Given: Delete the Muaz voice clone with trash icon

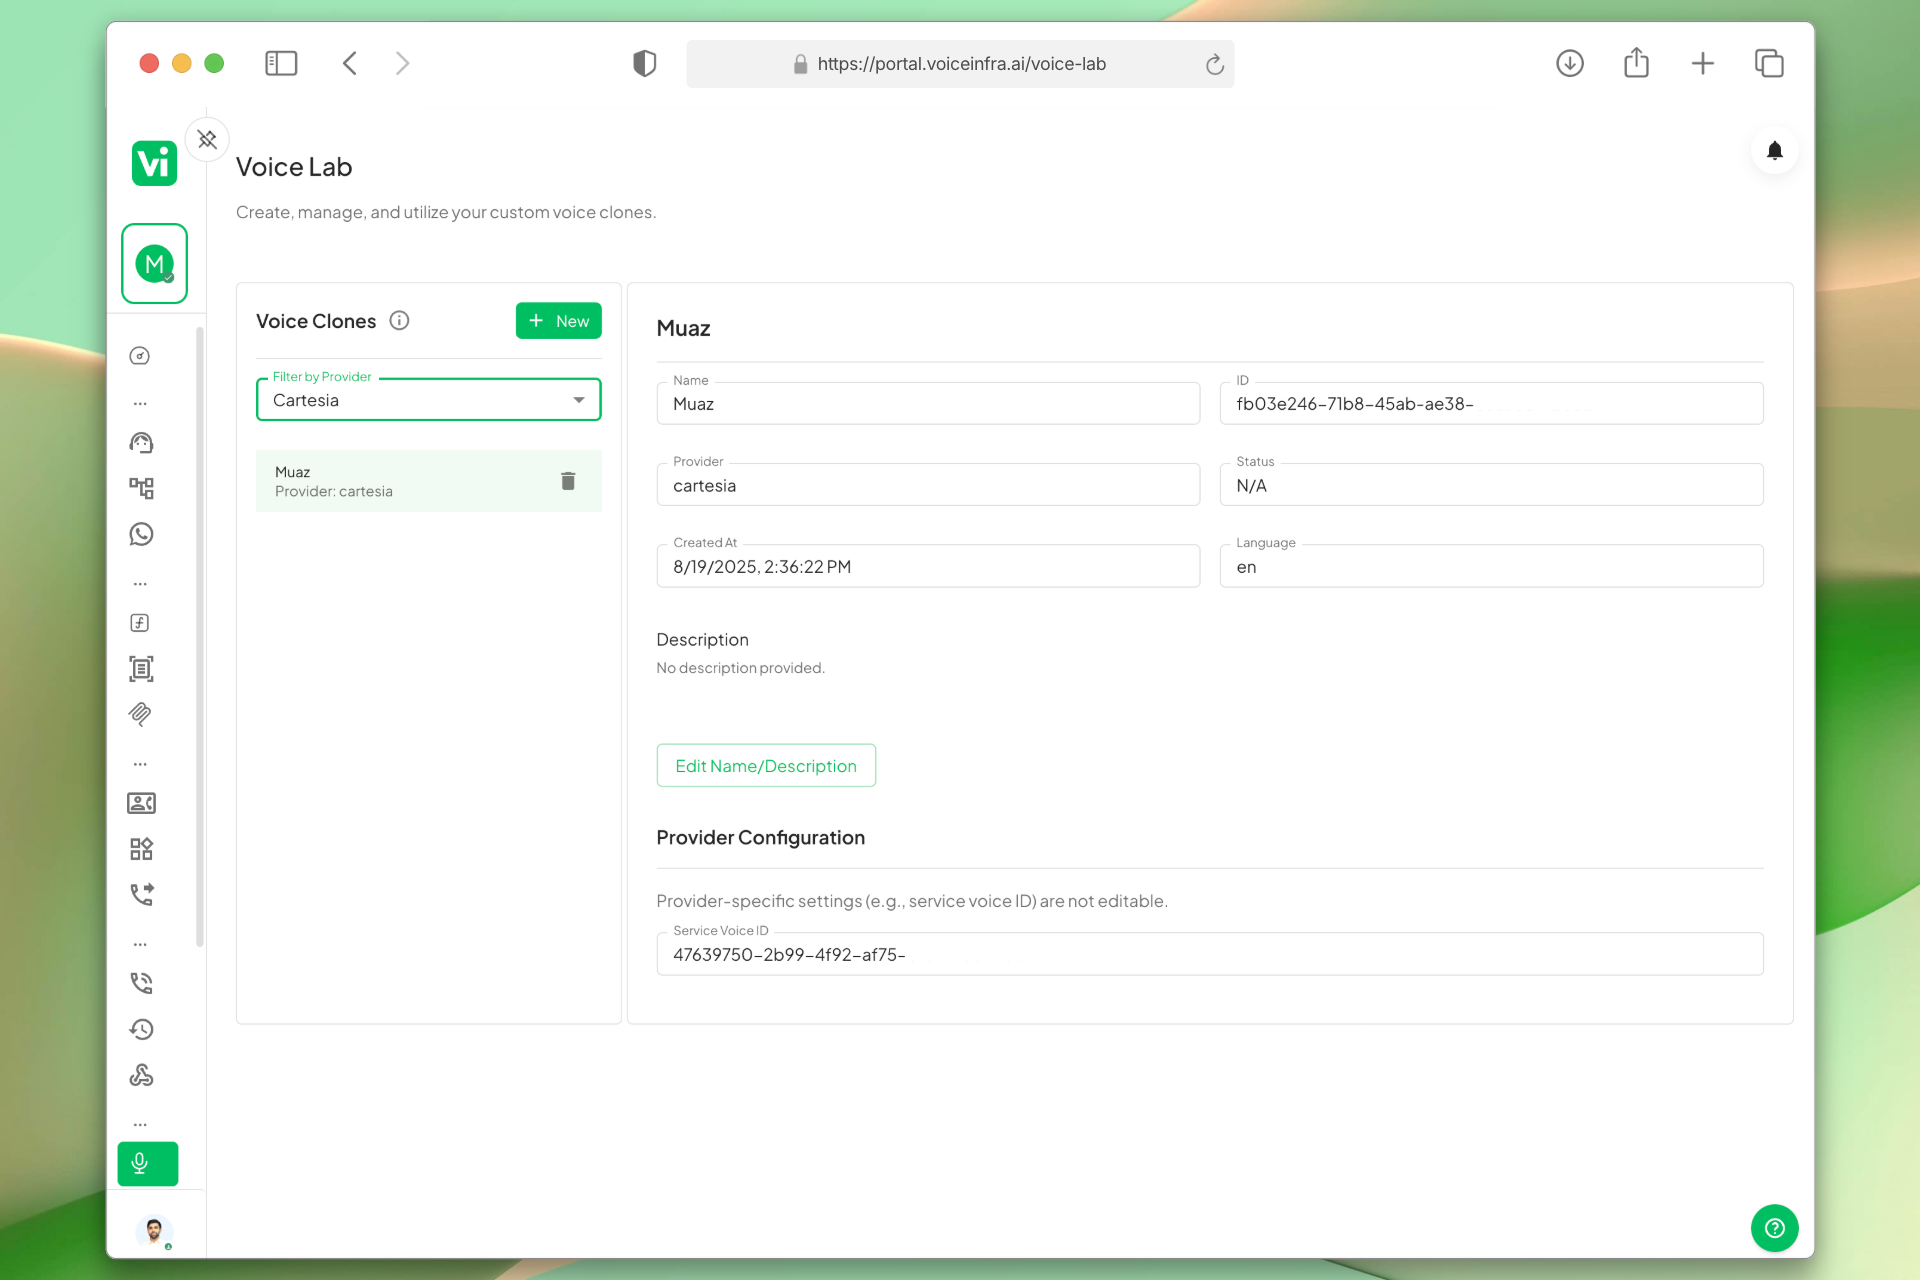Looking at the screenshot, I should click(x=568, y=481).
